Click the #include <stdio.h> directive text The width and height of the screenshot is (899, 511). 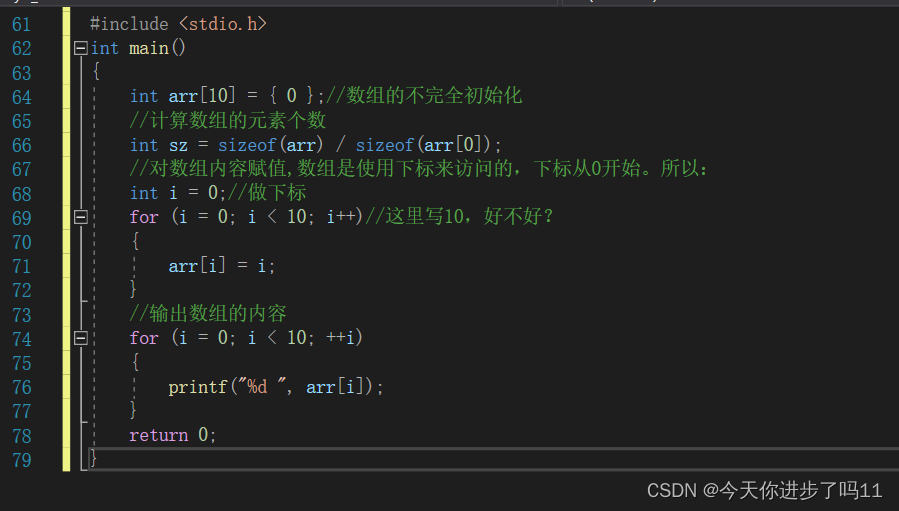coord(178,24)
